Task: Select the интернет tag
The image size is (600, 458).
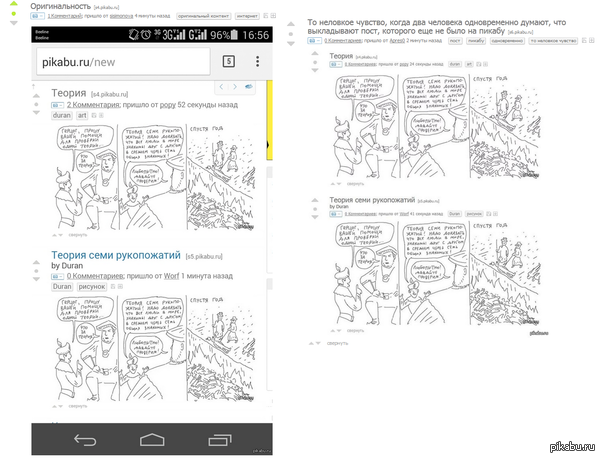Action: coord(247,16)
